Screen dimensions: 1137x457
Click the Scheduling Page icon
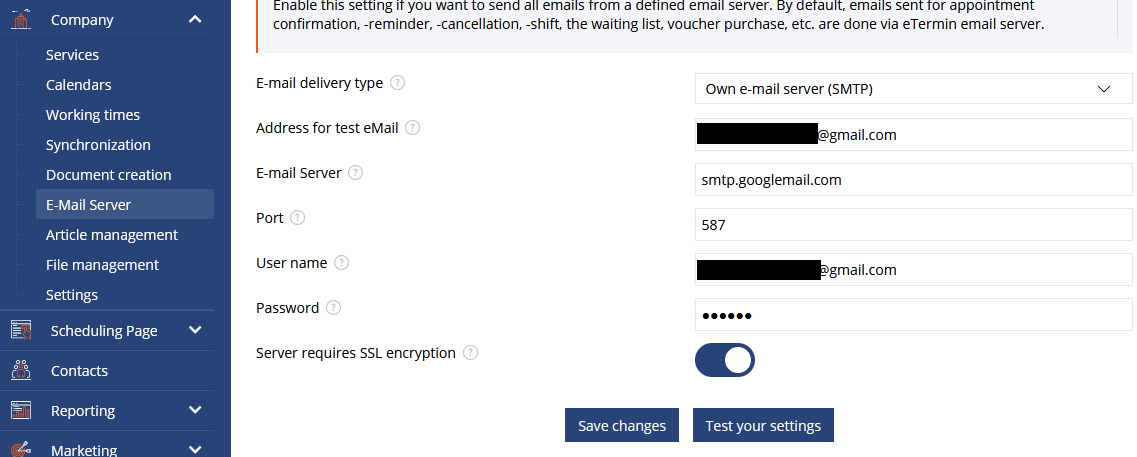point(20,330)
